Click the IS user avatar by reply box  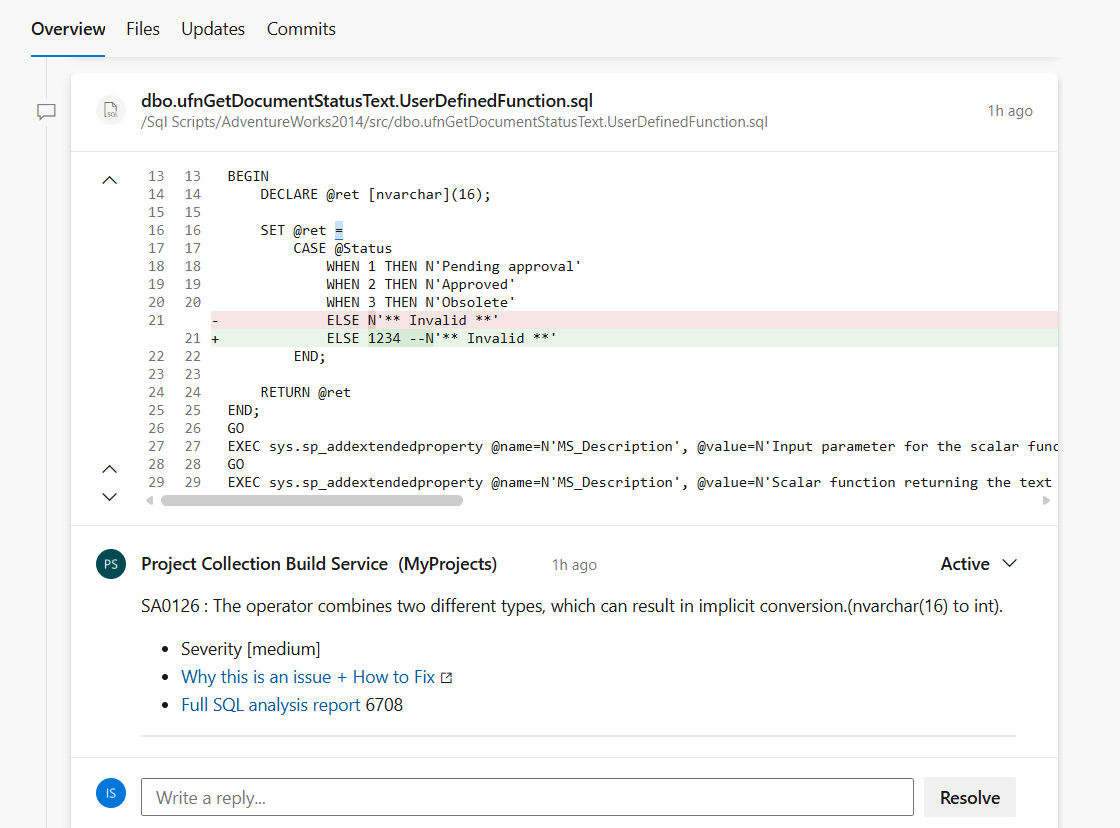[111, 793]
